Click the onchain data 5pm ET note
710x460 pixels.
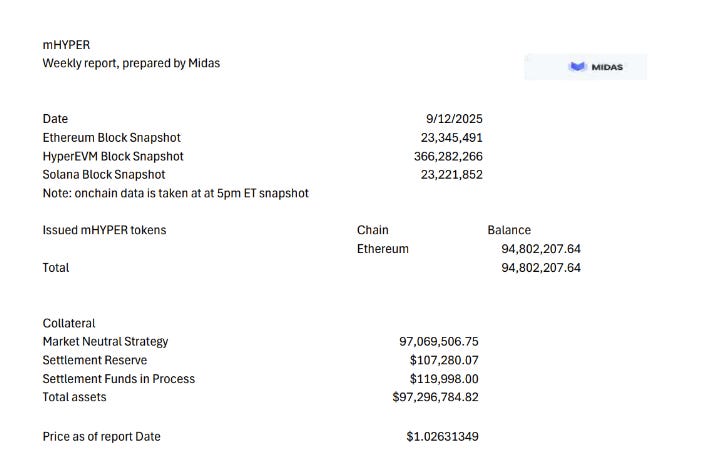pyautogui.click(x=176, y=193)
